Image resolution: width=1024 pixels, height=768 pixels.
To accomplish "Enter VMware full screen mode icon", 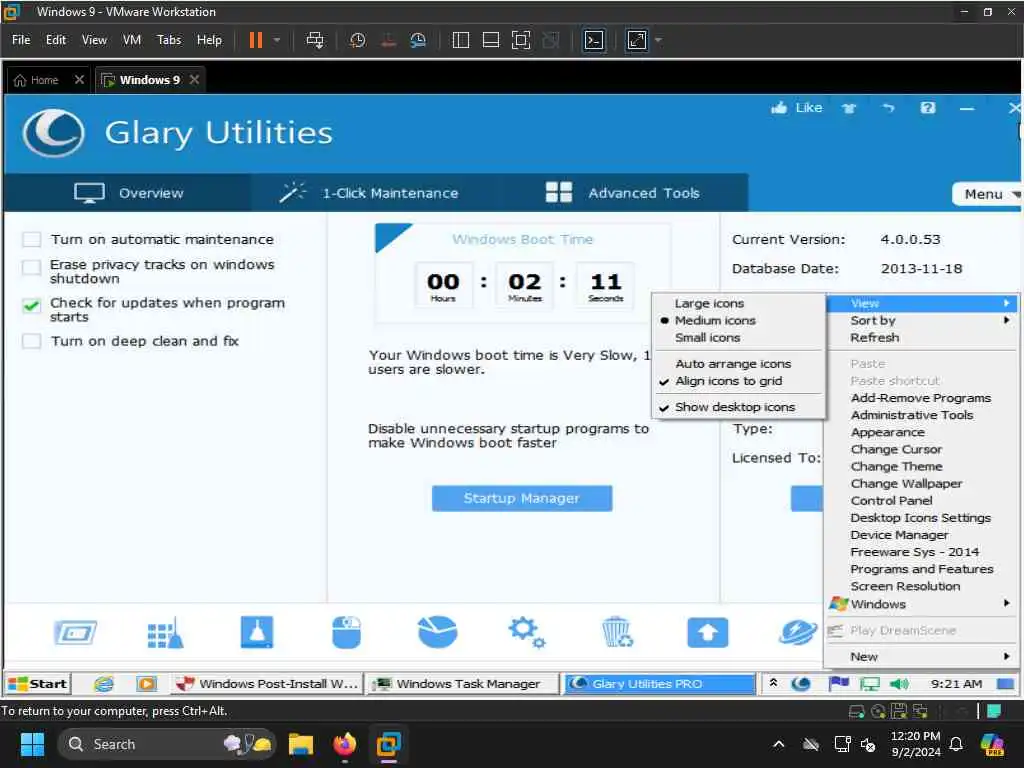I will pos(520,40).
